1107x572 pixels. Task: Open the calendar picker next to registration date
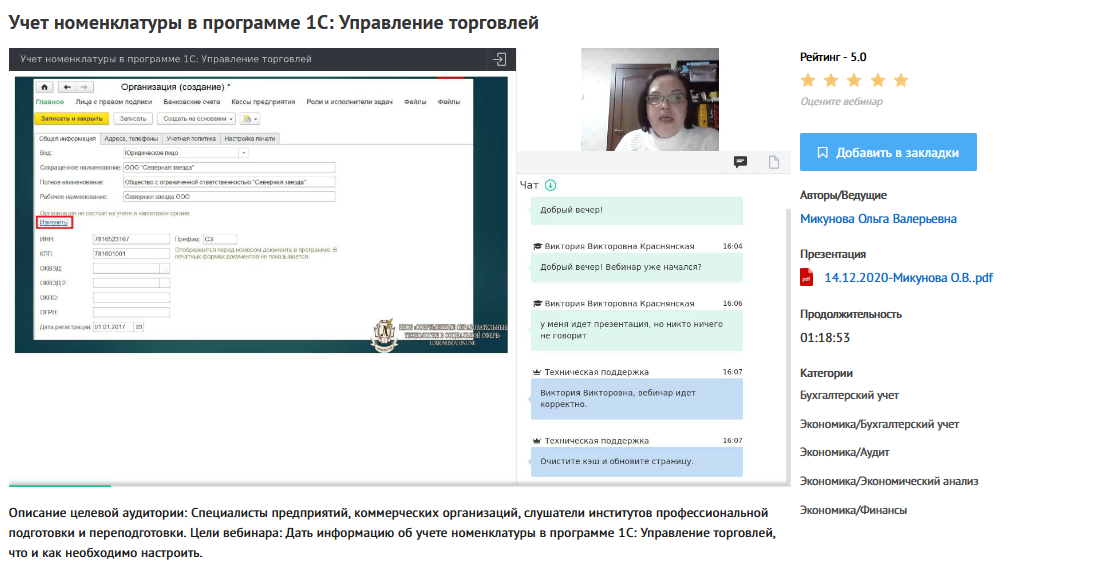pos(140,327)
